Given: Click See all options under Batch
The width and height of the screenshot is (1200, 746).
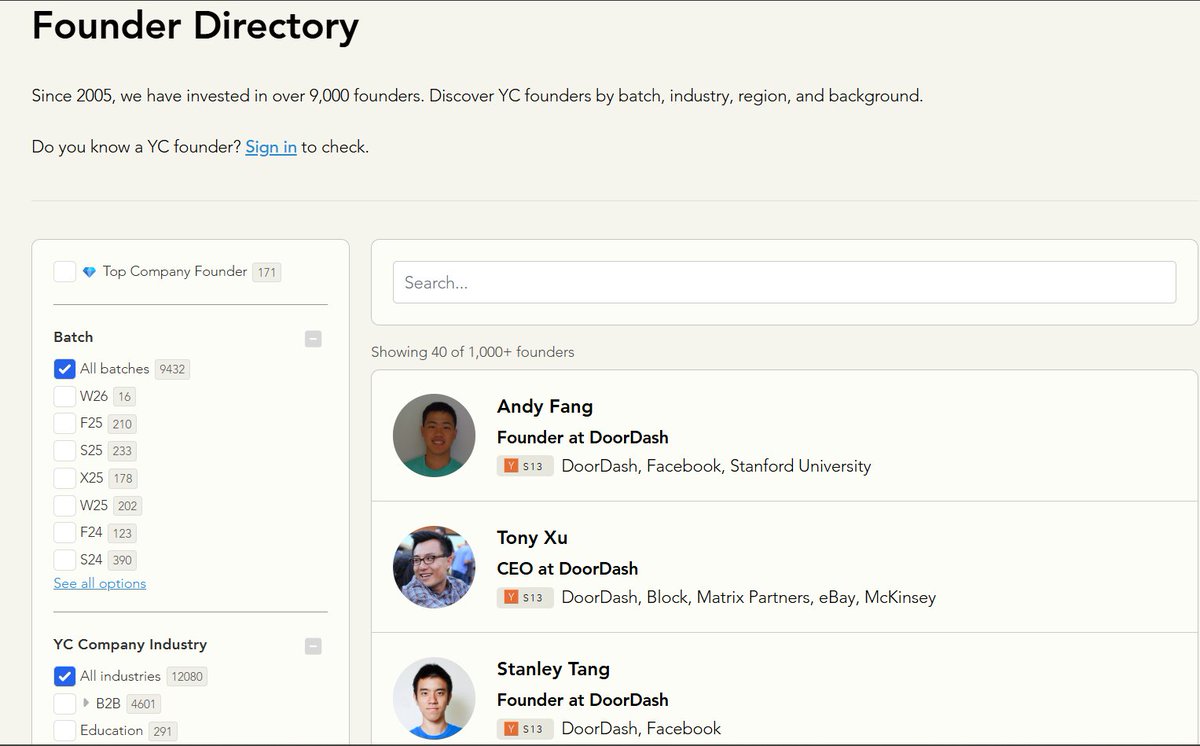Looking at the screenshot, I should pyautogui.click(x=100, y=583).
